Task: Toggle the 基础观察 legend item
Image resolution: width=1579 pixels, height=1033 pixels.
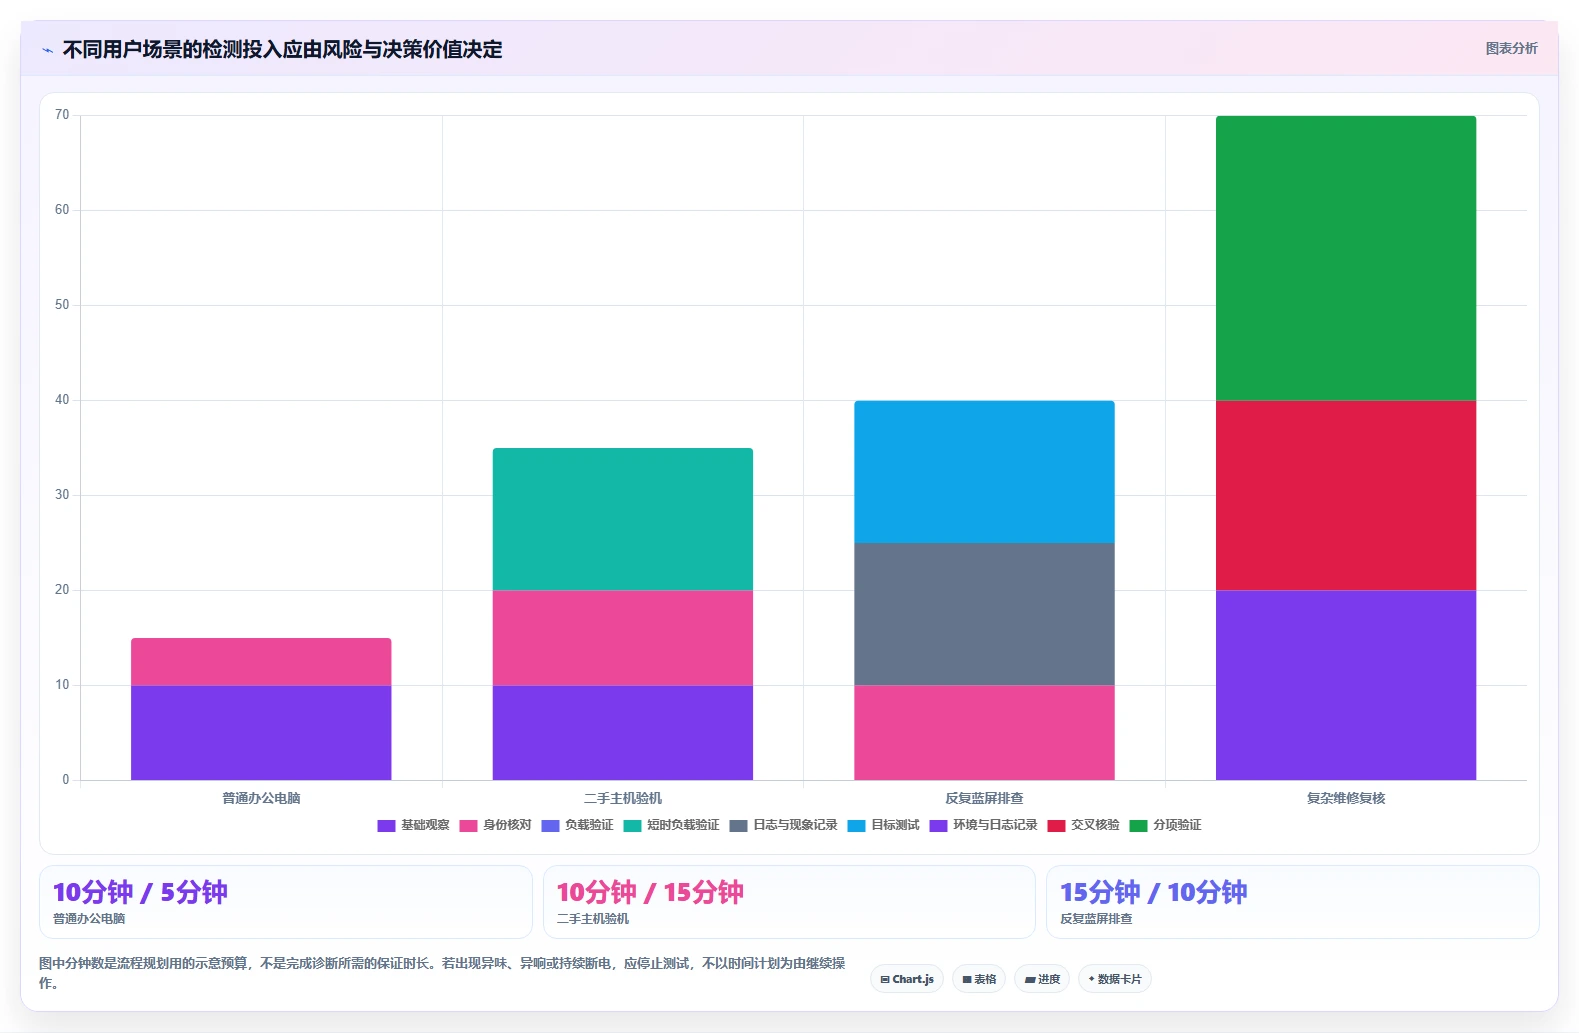Action: (414, 825)
